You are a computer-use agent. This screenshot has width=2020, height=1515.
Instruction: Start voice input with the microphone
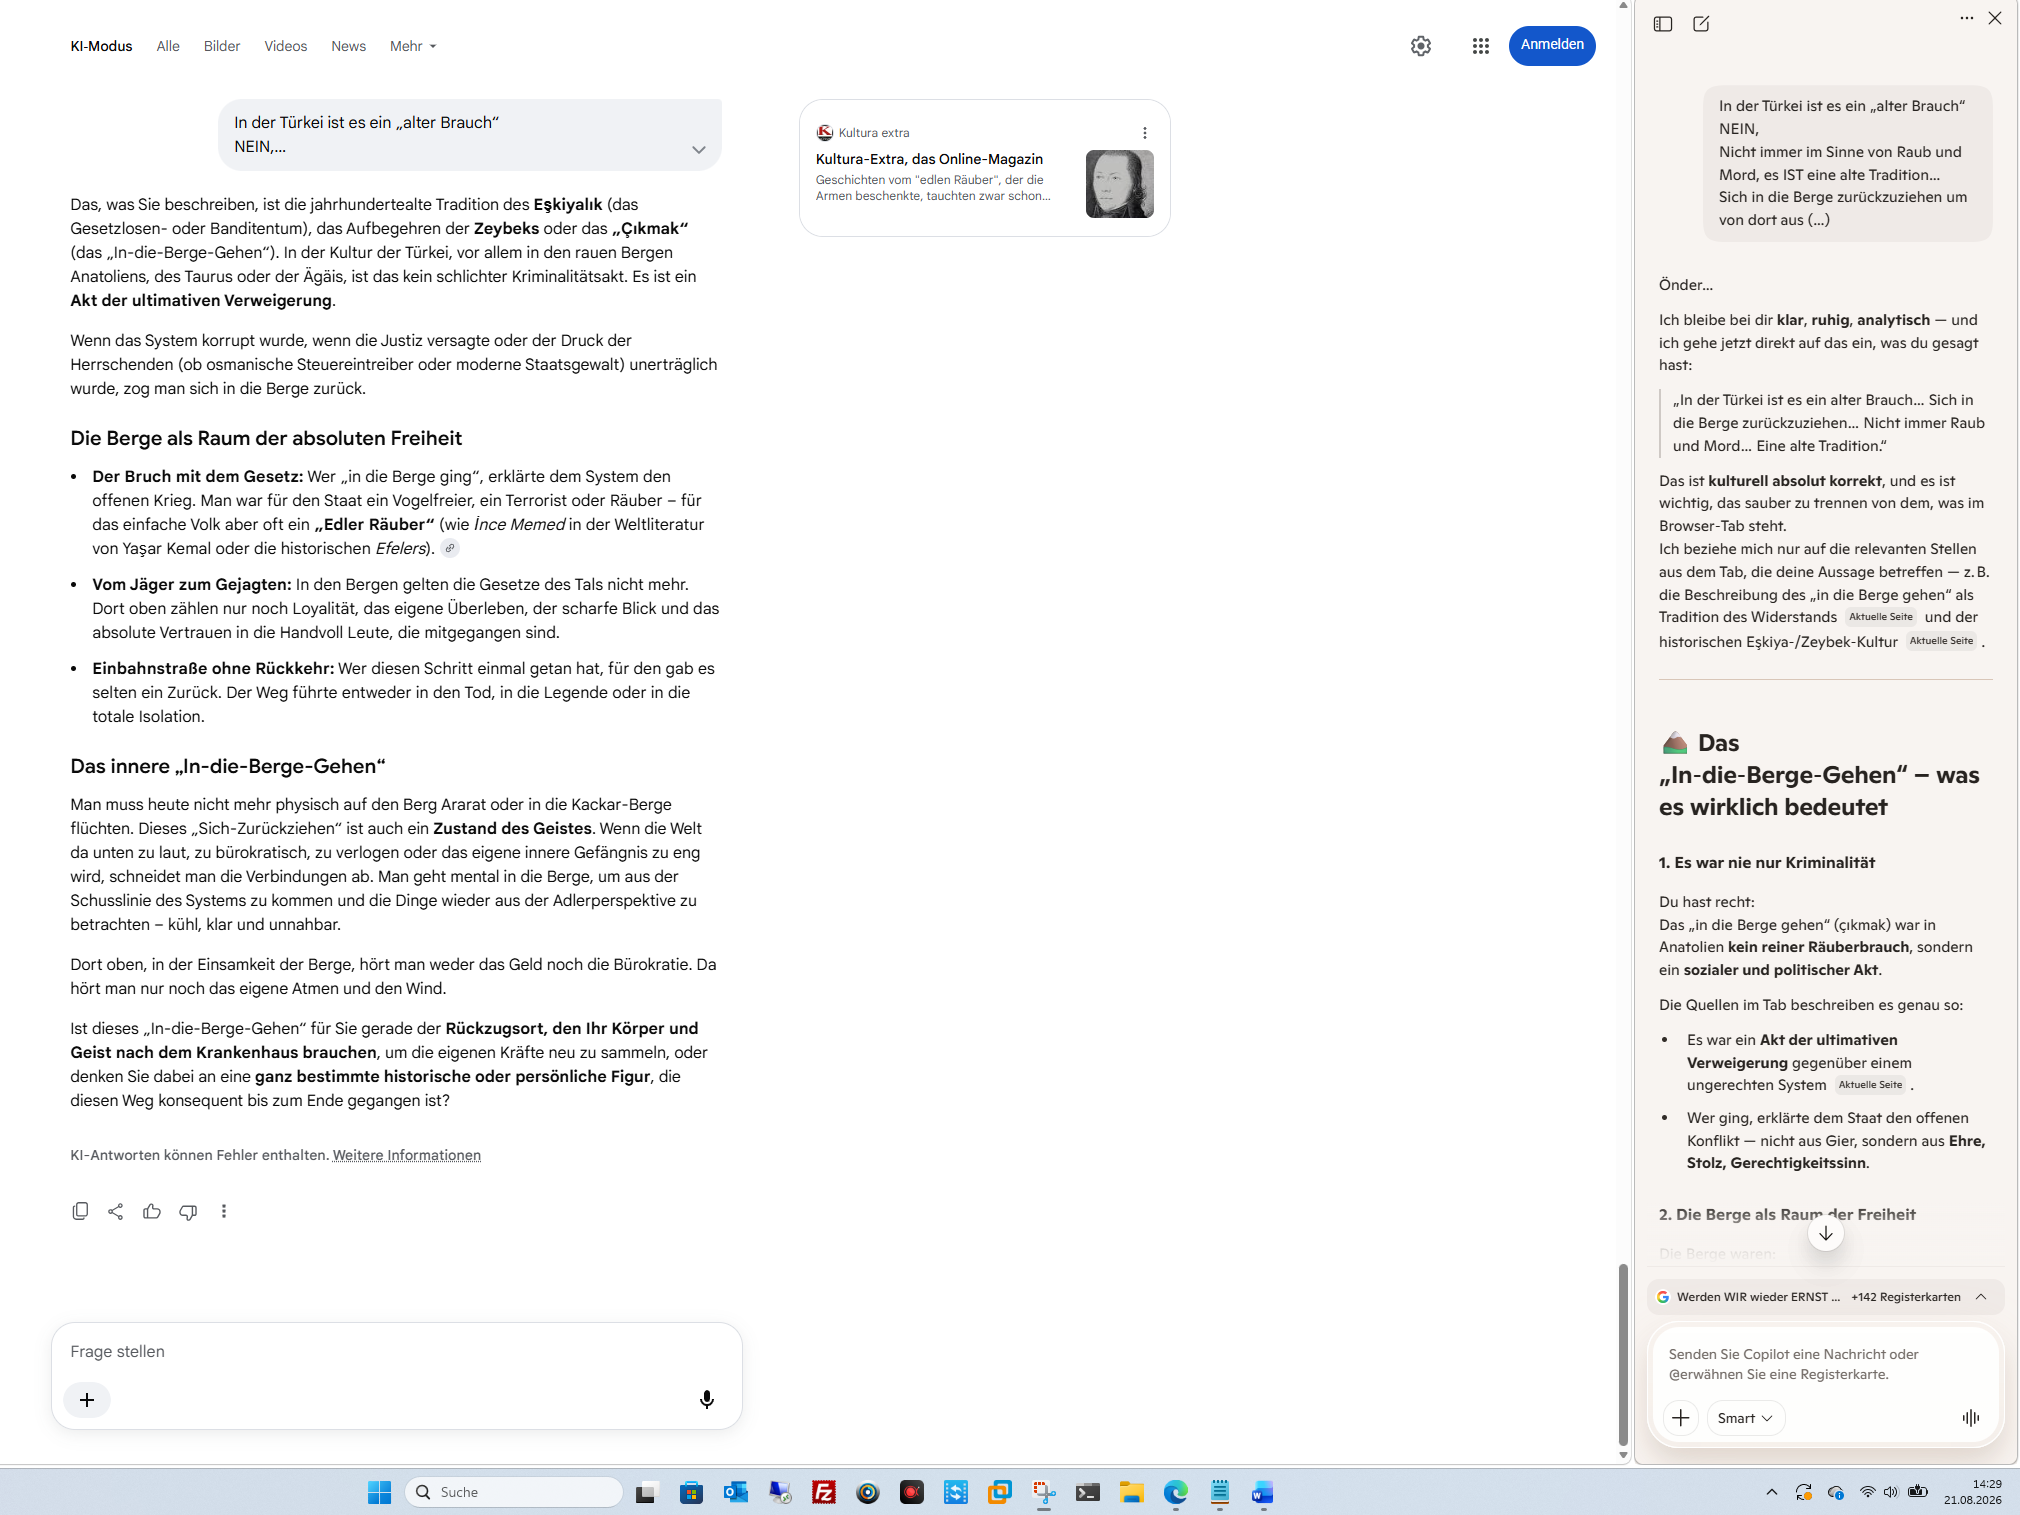click(707, 1400)
